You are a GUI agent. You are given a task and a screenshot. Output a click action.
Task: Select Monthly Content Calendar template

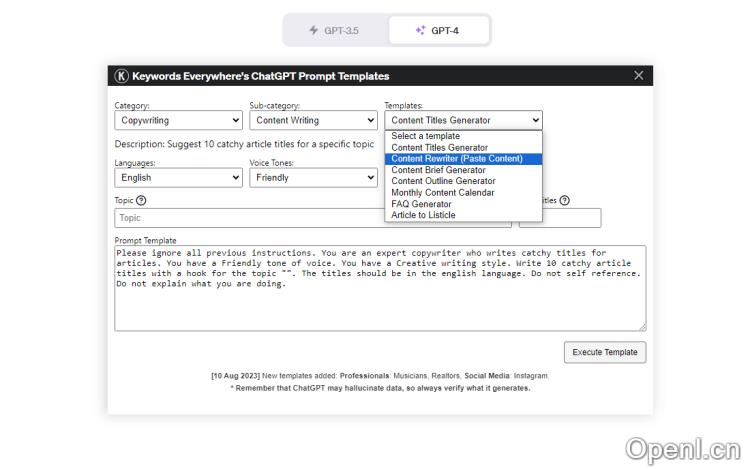coord(443,192)
